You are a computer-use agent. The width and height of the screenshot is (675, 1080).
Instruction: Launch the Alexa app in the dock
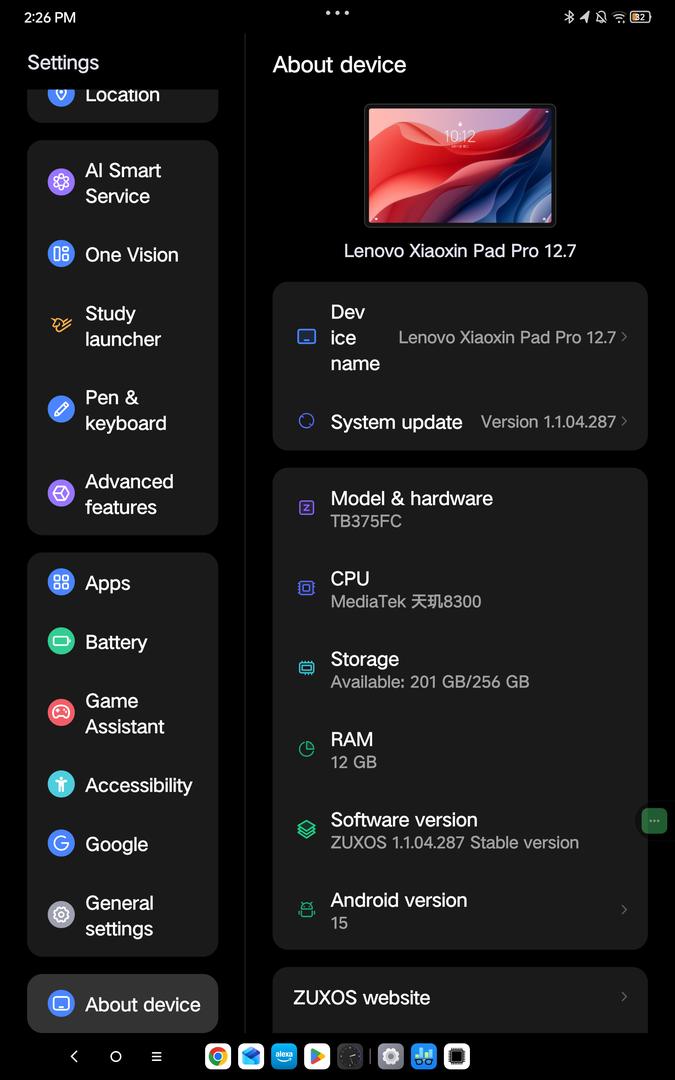(284, 1056)
